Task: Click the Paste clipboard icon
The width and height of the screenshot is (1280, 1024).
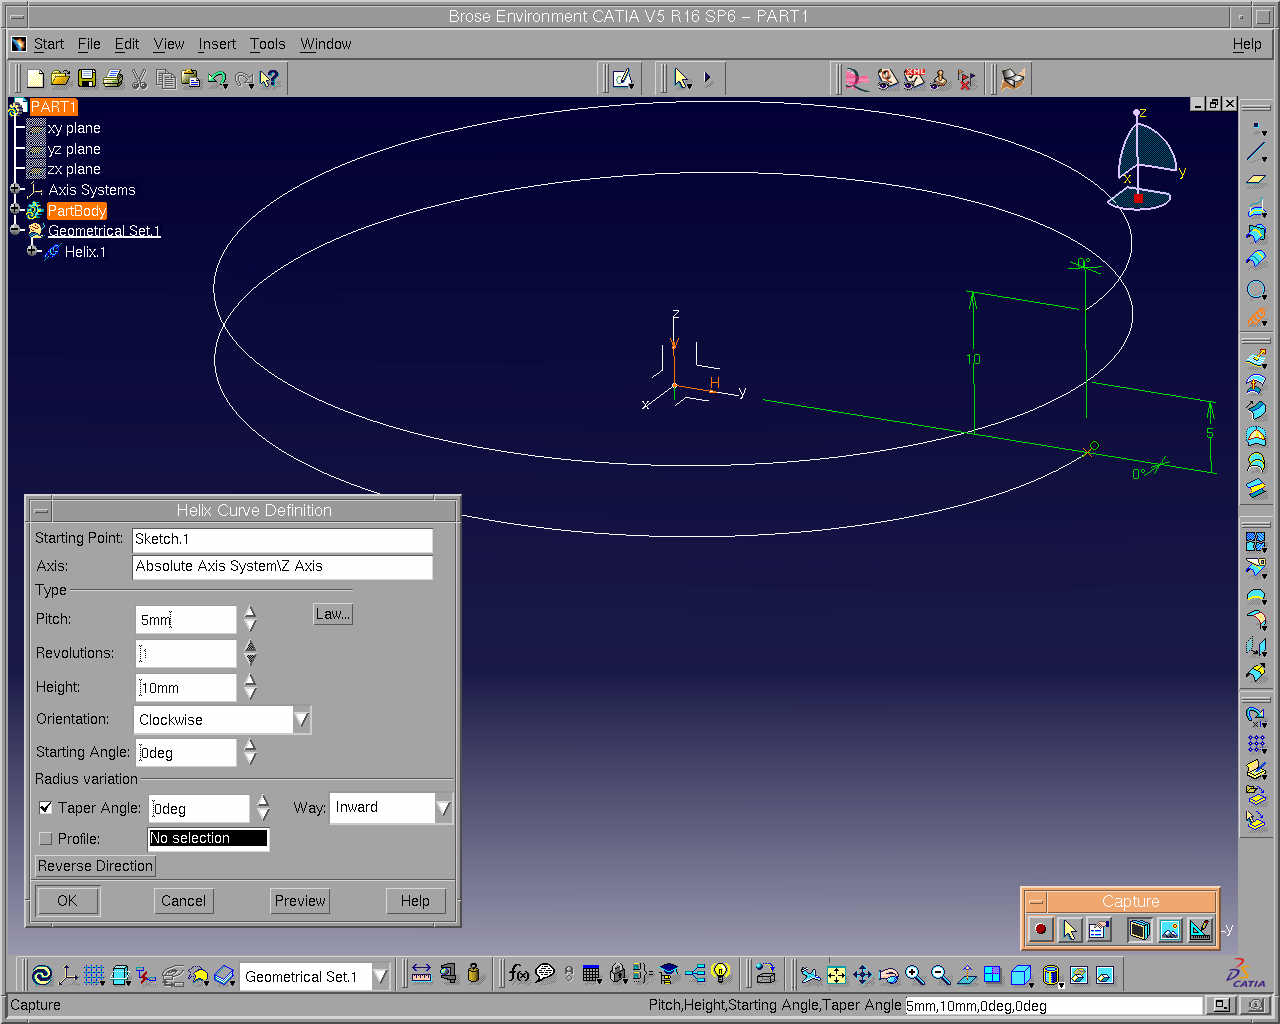Action: pyautogui.click(x=190, y=78)
